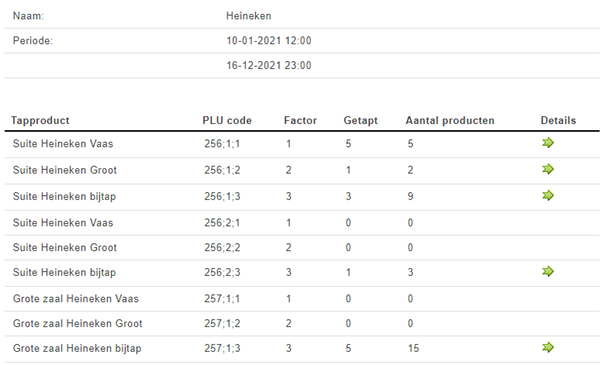Click the Factor column header
602x365 pixels.
(300, 121)
